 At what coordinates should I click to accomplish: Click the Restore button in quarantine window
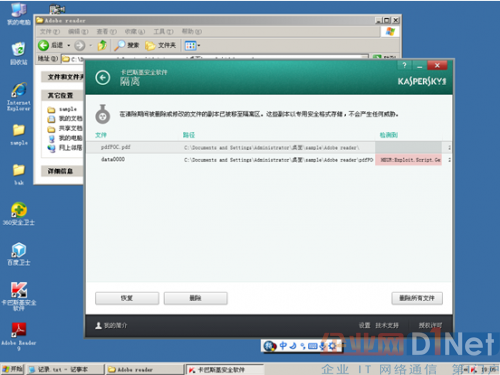[x=127, y=298]
